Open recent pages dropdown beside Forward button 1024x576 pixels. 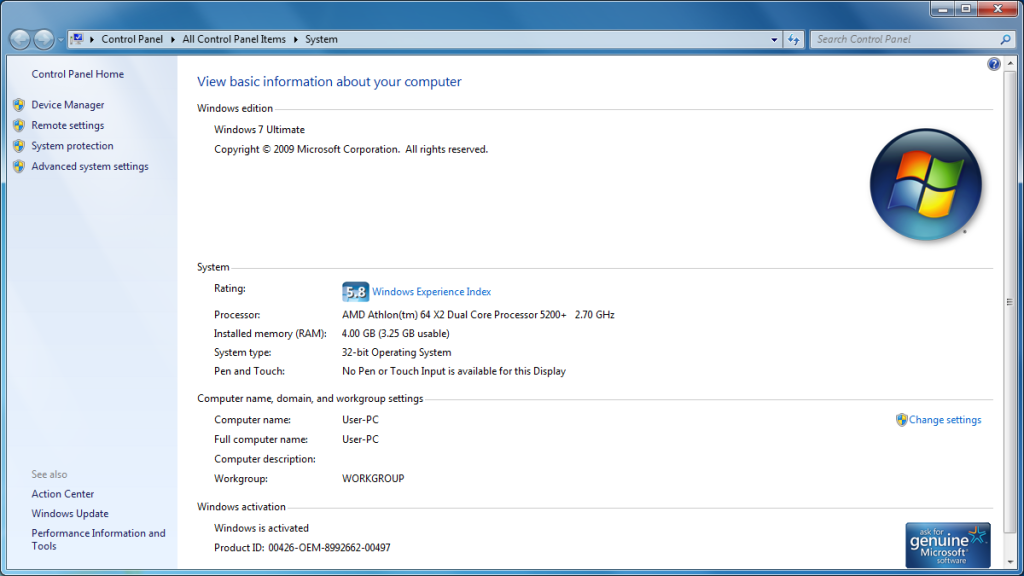(x=61, y=40)
